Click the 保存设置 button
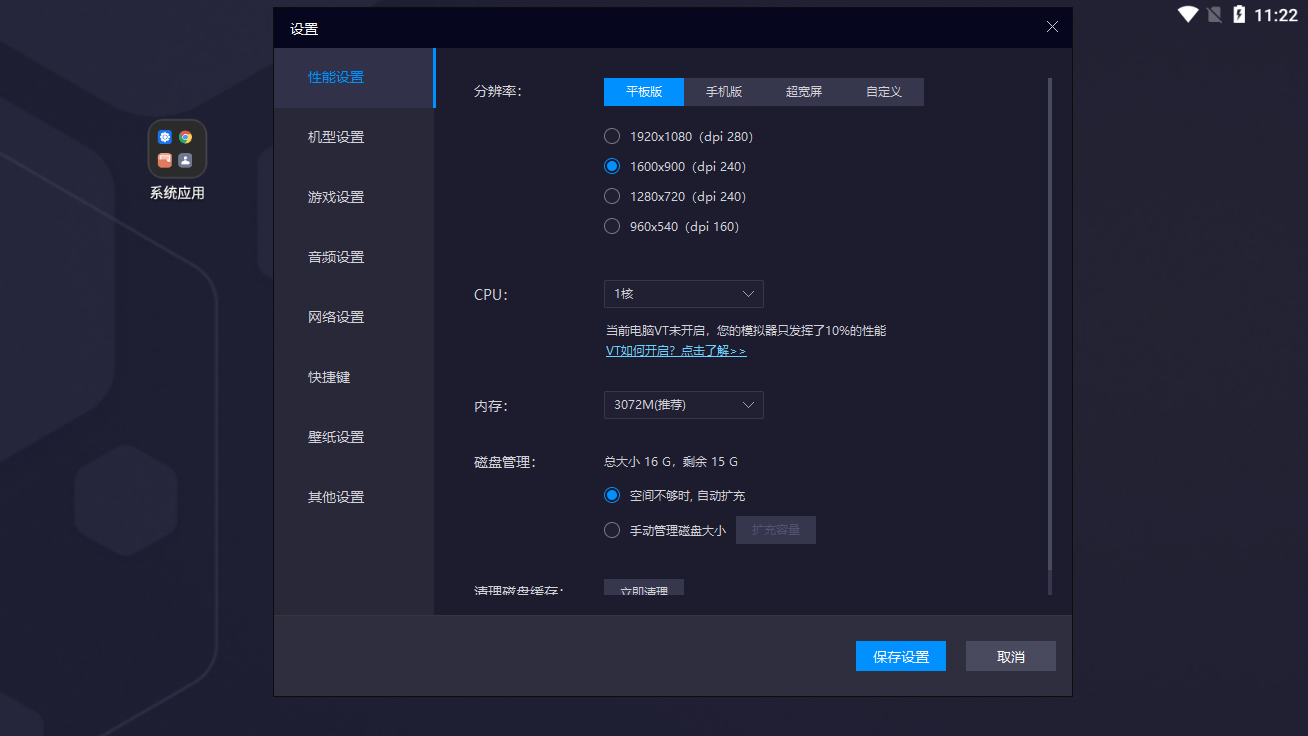The image size is (1308, 736). (x=900, y=656)
